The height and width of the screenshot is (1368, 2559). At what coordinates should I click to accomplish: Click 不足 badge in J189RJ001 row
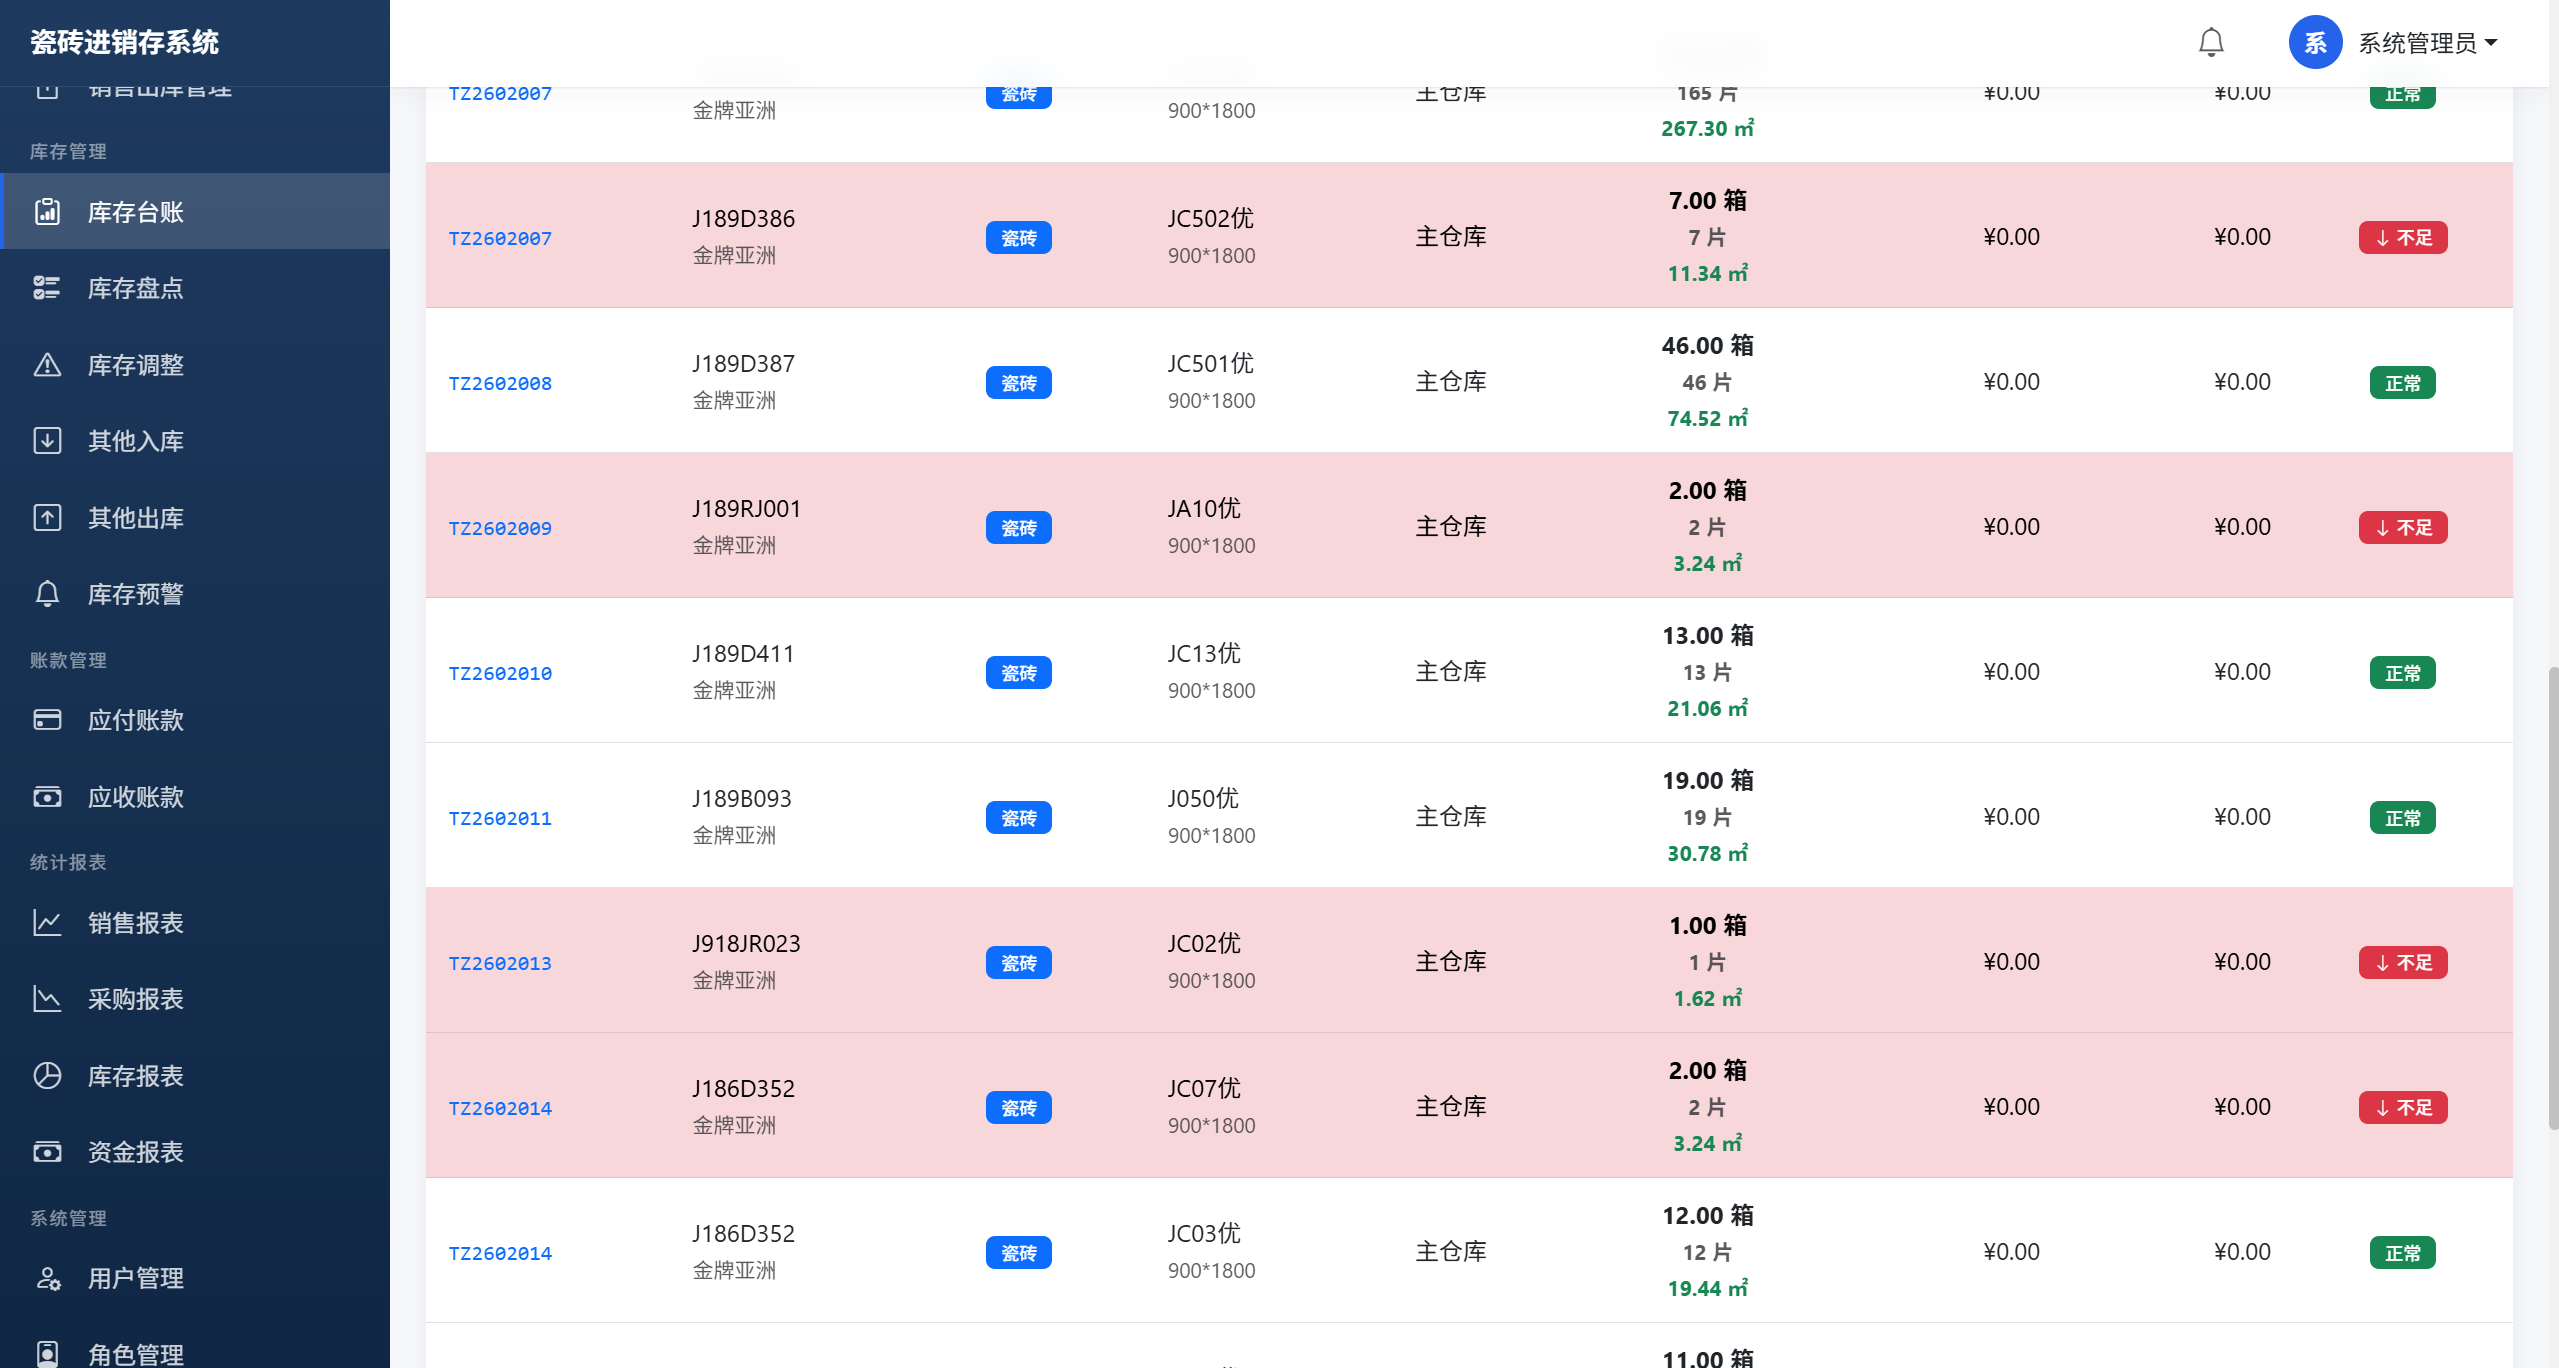tap(2403, 528)
